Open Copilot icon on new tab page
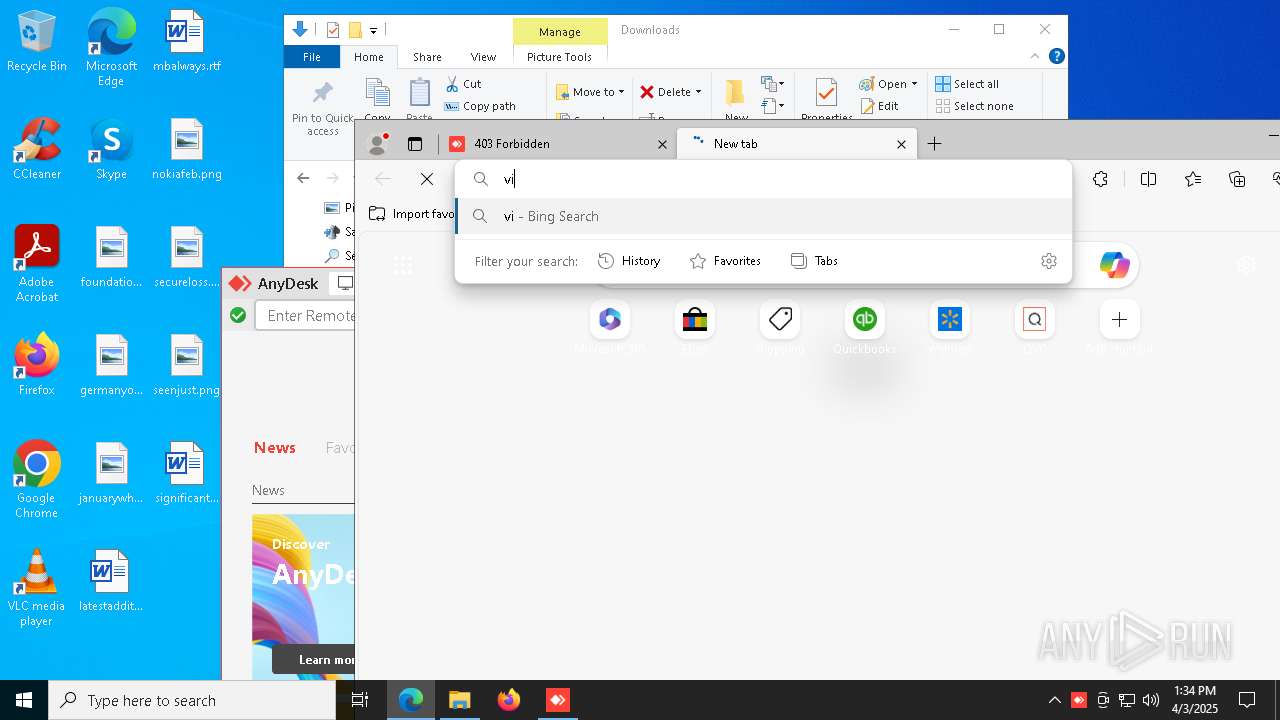The width and height of the screenshot is (1280, 720). click(x=1114, y=265)
